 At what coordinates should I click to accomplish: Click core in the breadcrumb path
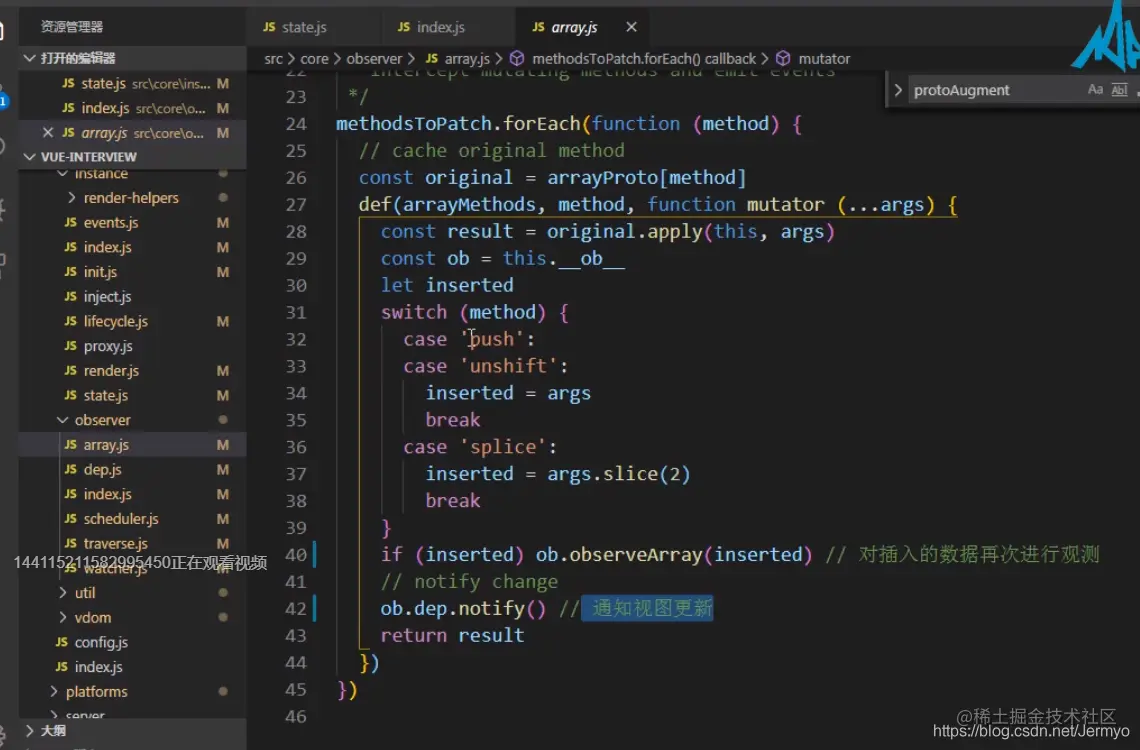coord(315,59)
